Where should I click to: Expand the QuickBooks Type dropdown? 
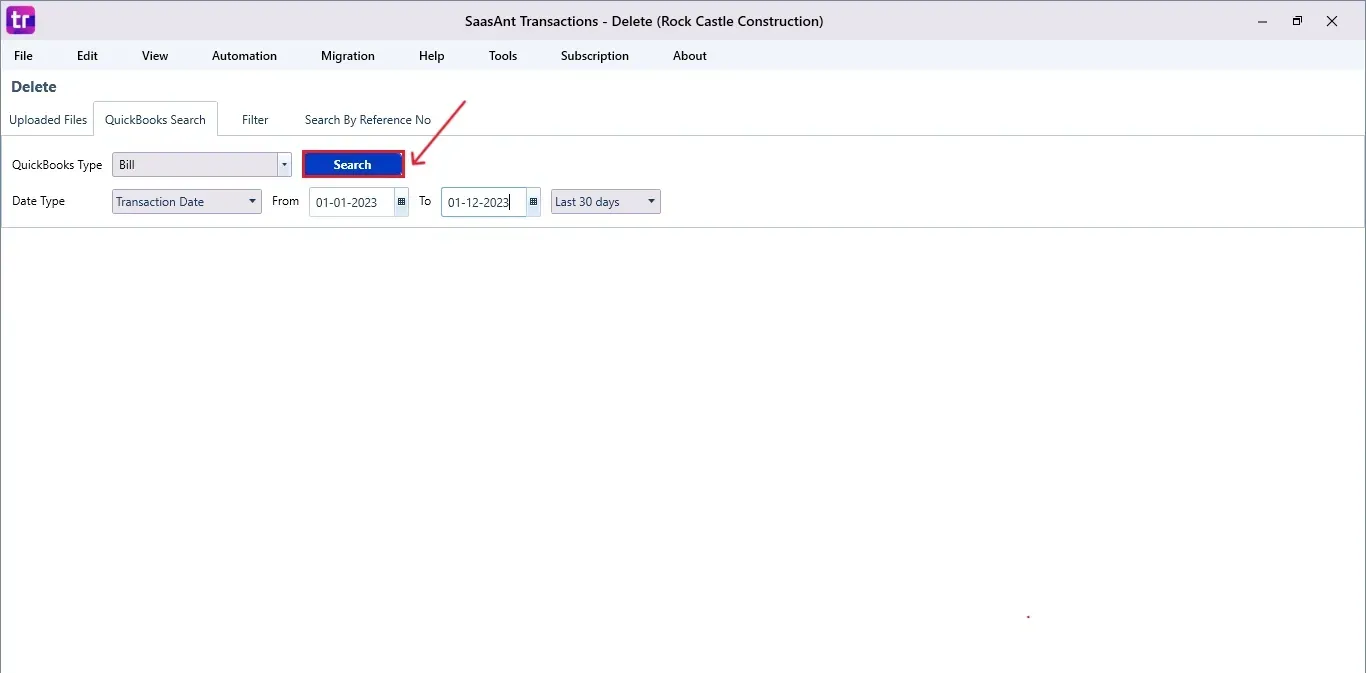[x=284, y=165]
